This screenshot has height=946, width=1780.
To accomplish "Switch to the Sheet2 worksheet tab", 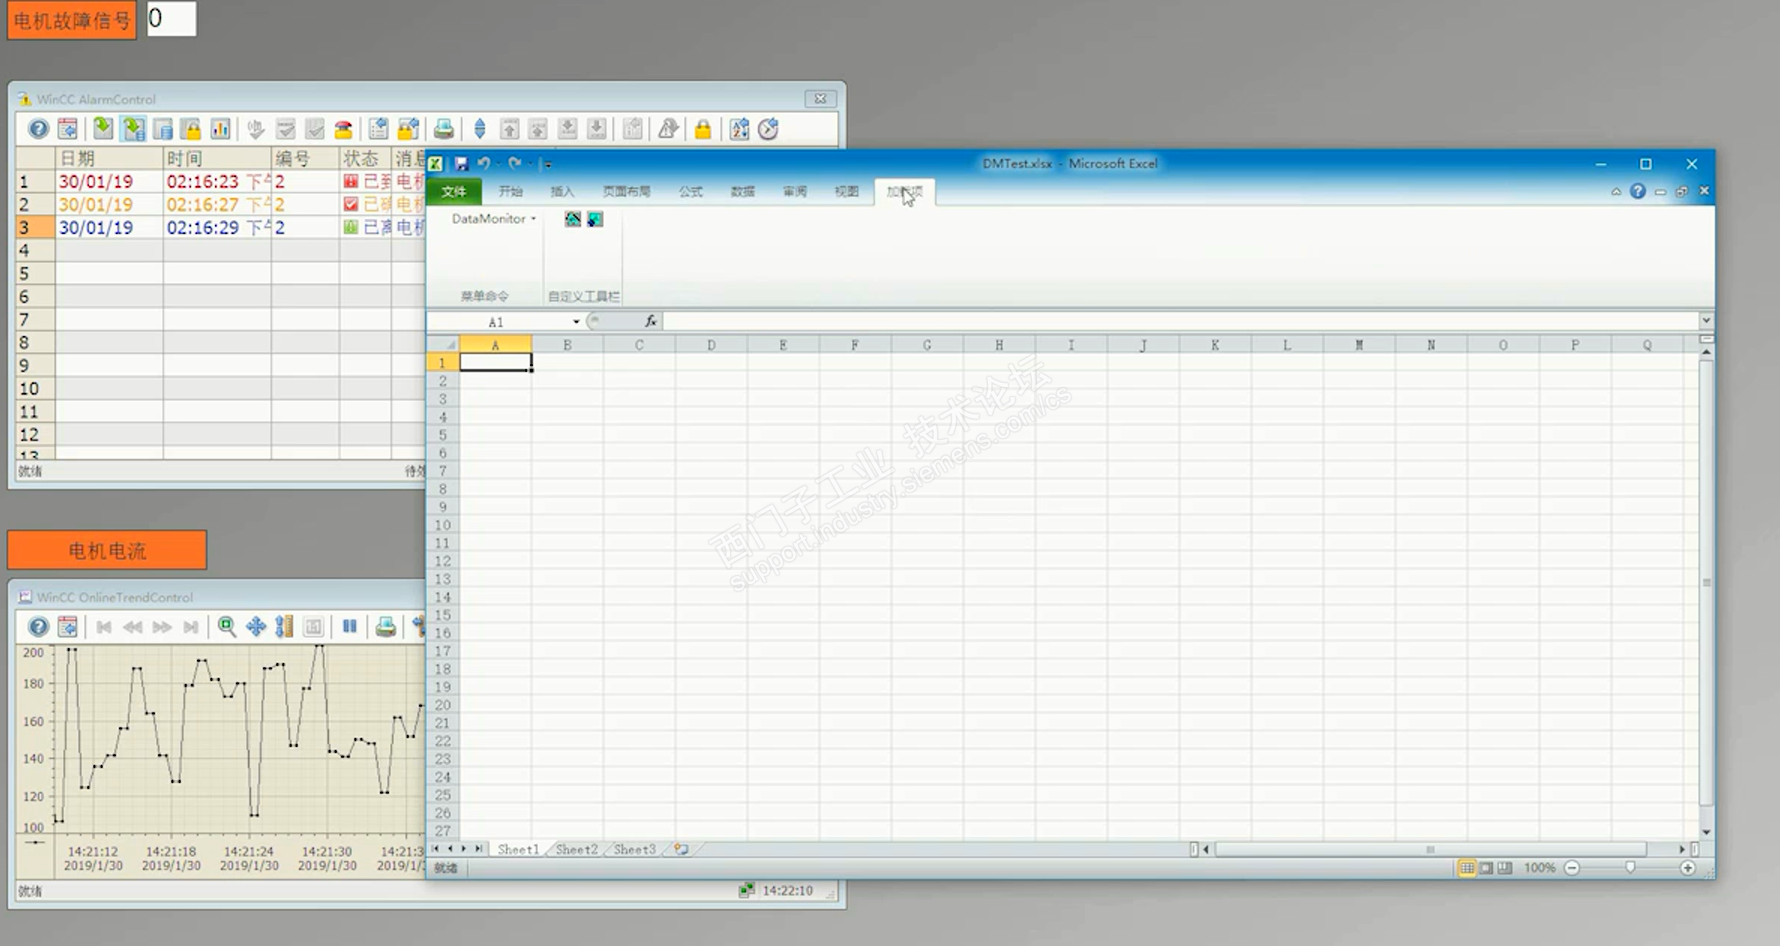I will tap(576, 849).
